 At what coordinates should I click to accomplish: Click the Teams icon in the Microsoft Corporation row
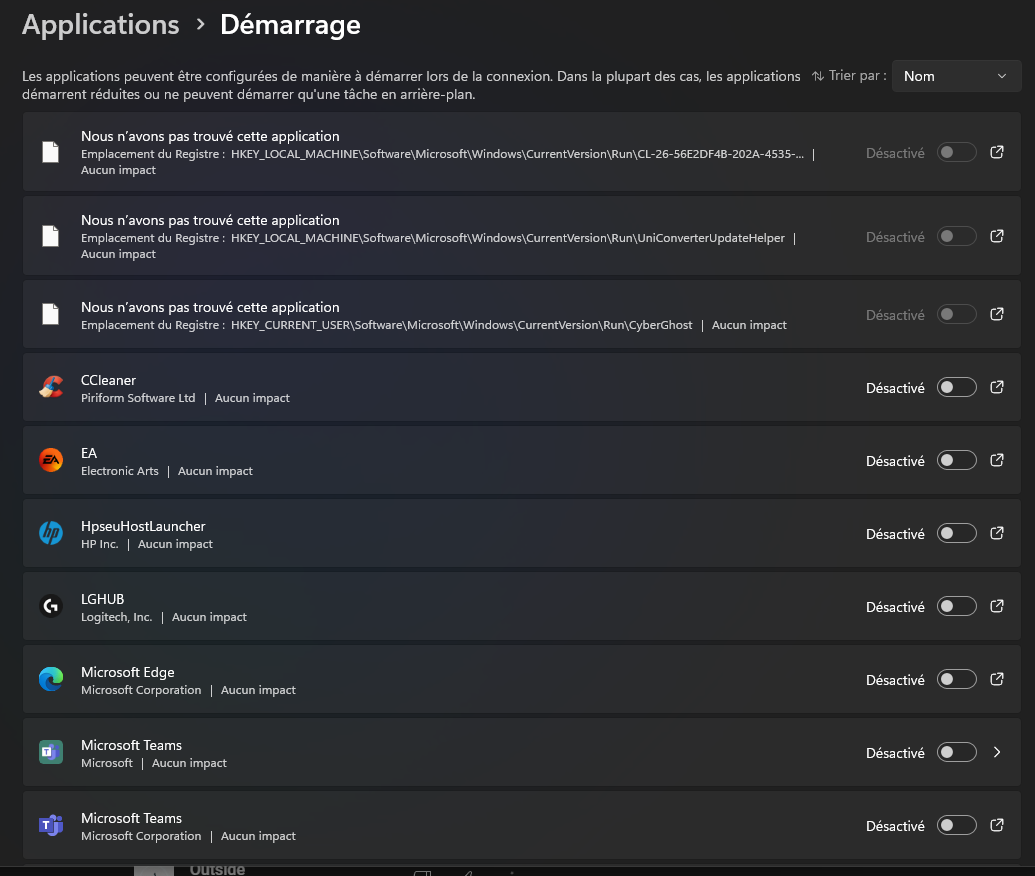(51, 825)
